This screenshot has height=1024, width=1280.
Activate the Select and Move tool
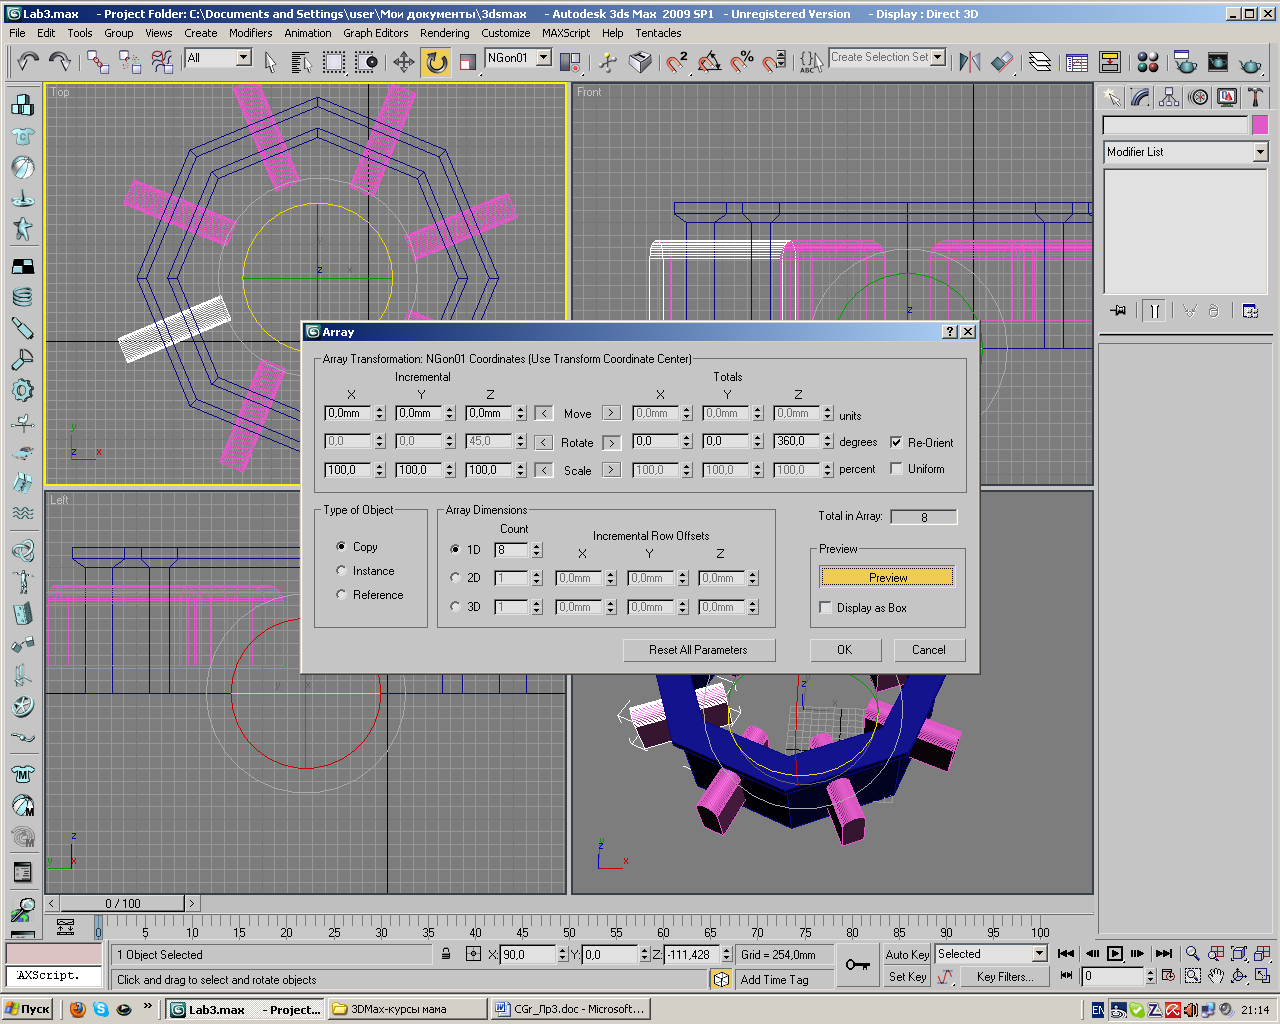coord(404,62)
